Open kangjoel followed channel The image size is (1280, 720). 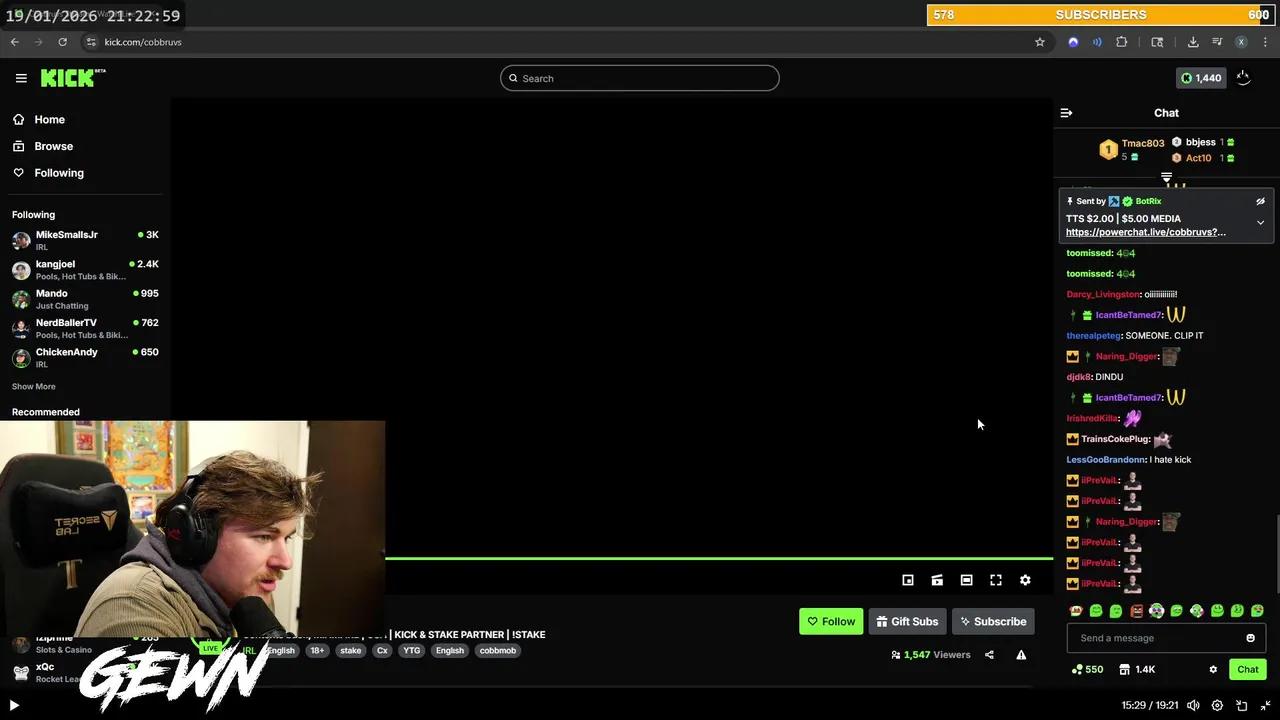pos(85,269)
